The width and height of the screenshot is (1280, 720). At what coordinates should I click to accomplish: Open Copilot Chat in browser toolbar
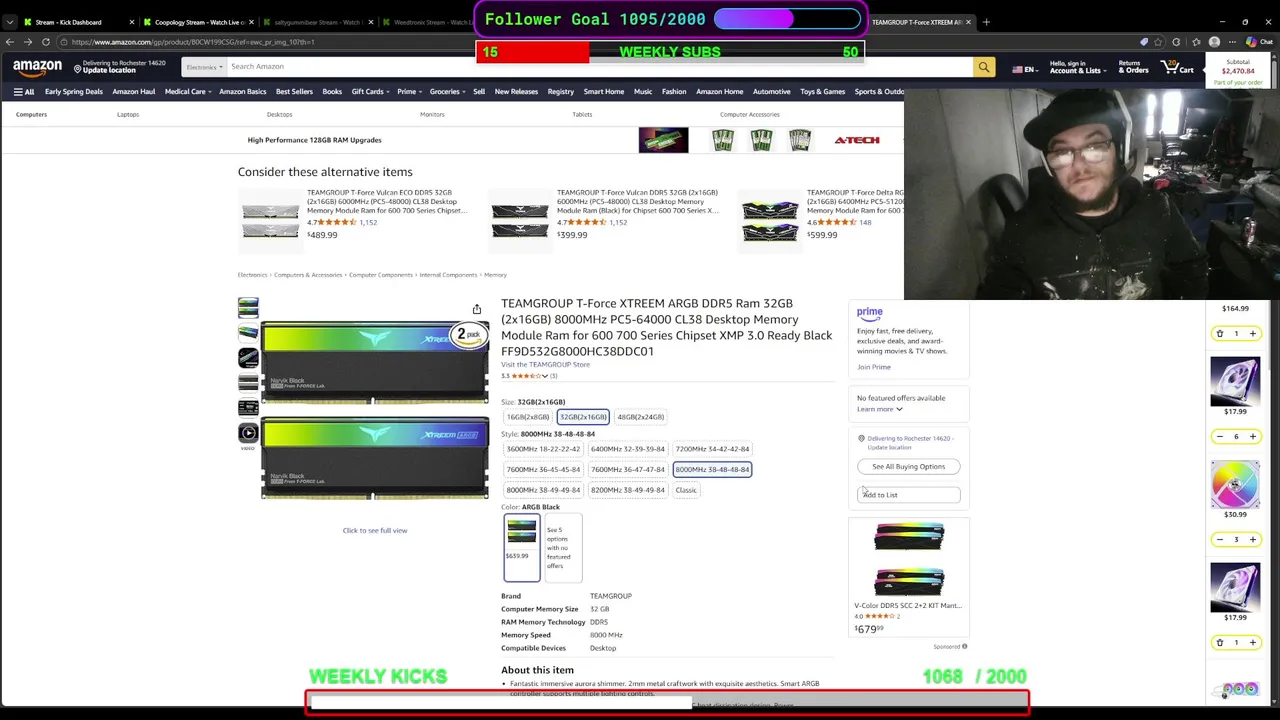pos(1258,42)
